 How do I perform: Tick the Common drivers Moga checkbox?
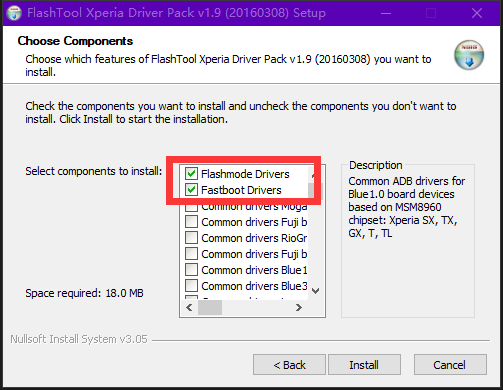click(191, 207)
